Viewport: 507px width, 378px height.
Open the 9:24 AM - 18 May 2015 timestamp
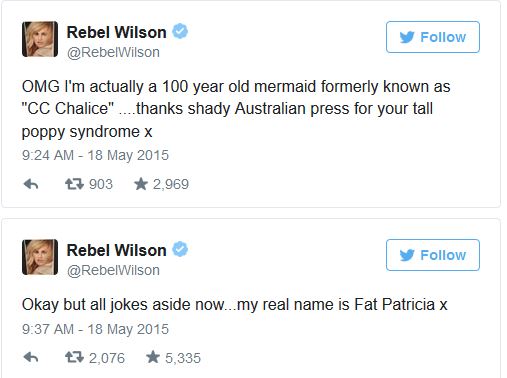tap(95, 155)
